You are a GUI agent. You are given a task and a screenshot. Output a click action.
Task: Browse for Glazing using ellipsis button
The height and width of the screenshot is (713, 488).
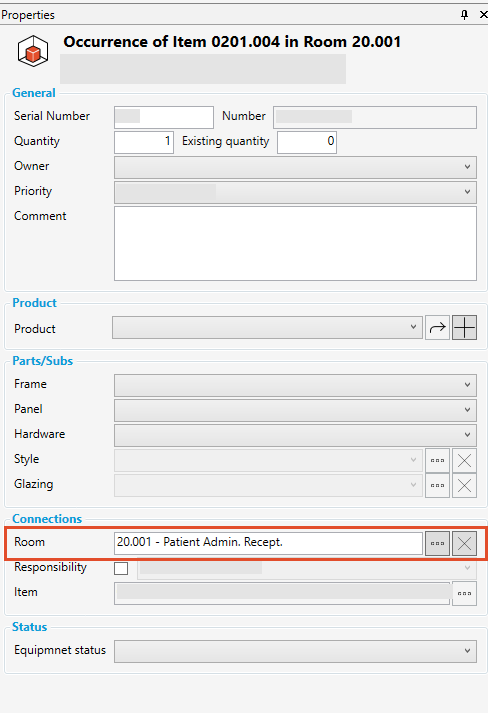click(437, 486)
